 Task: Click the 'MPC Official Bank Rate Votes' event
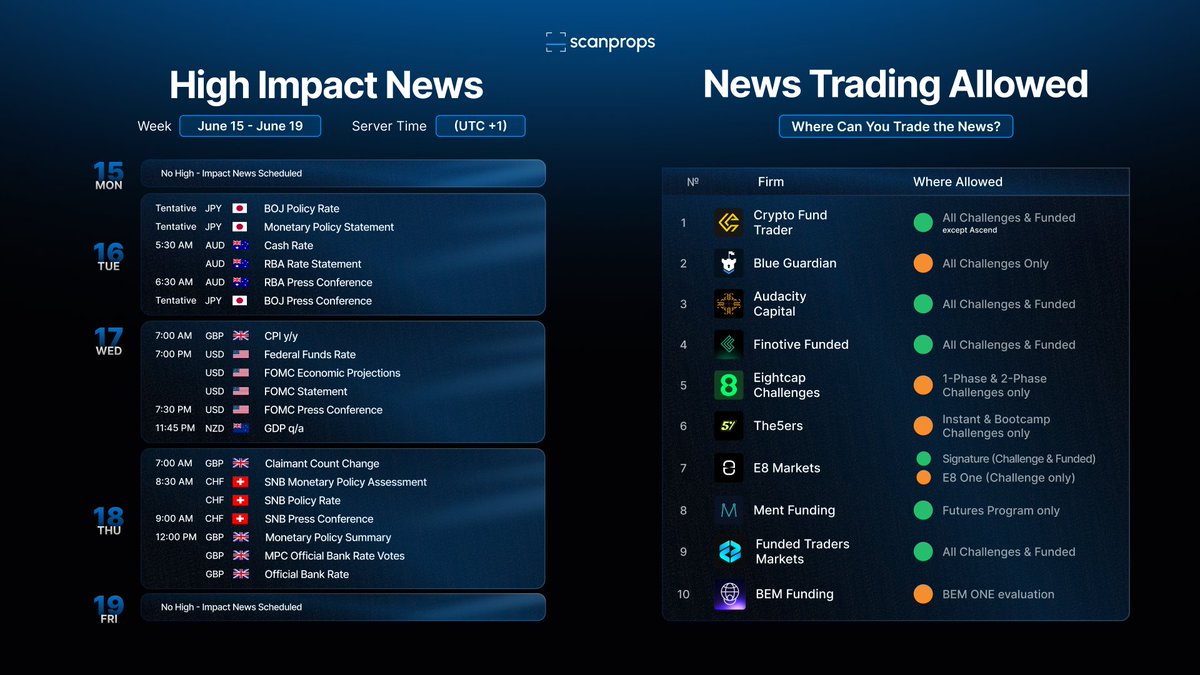(x=335, y=556)
